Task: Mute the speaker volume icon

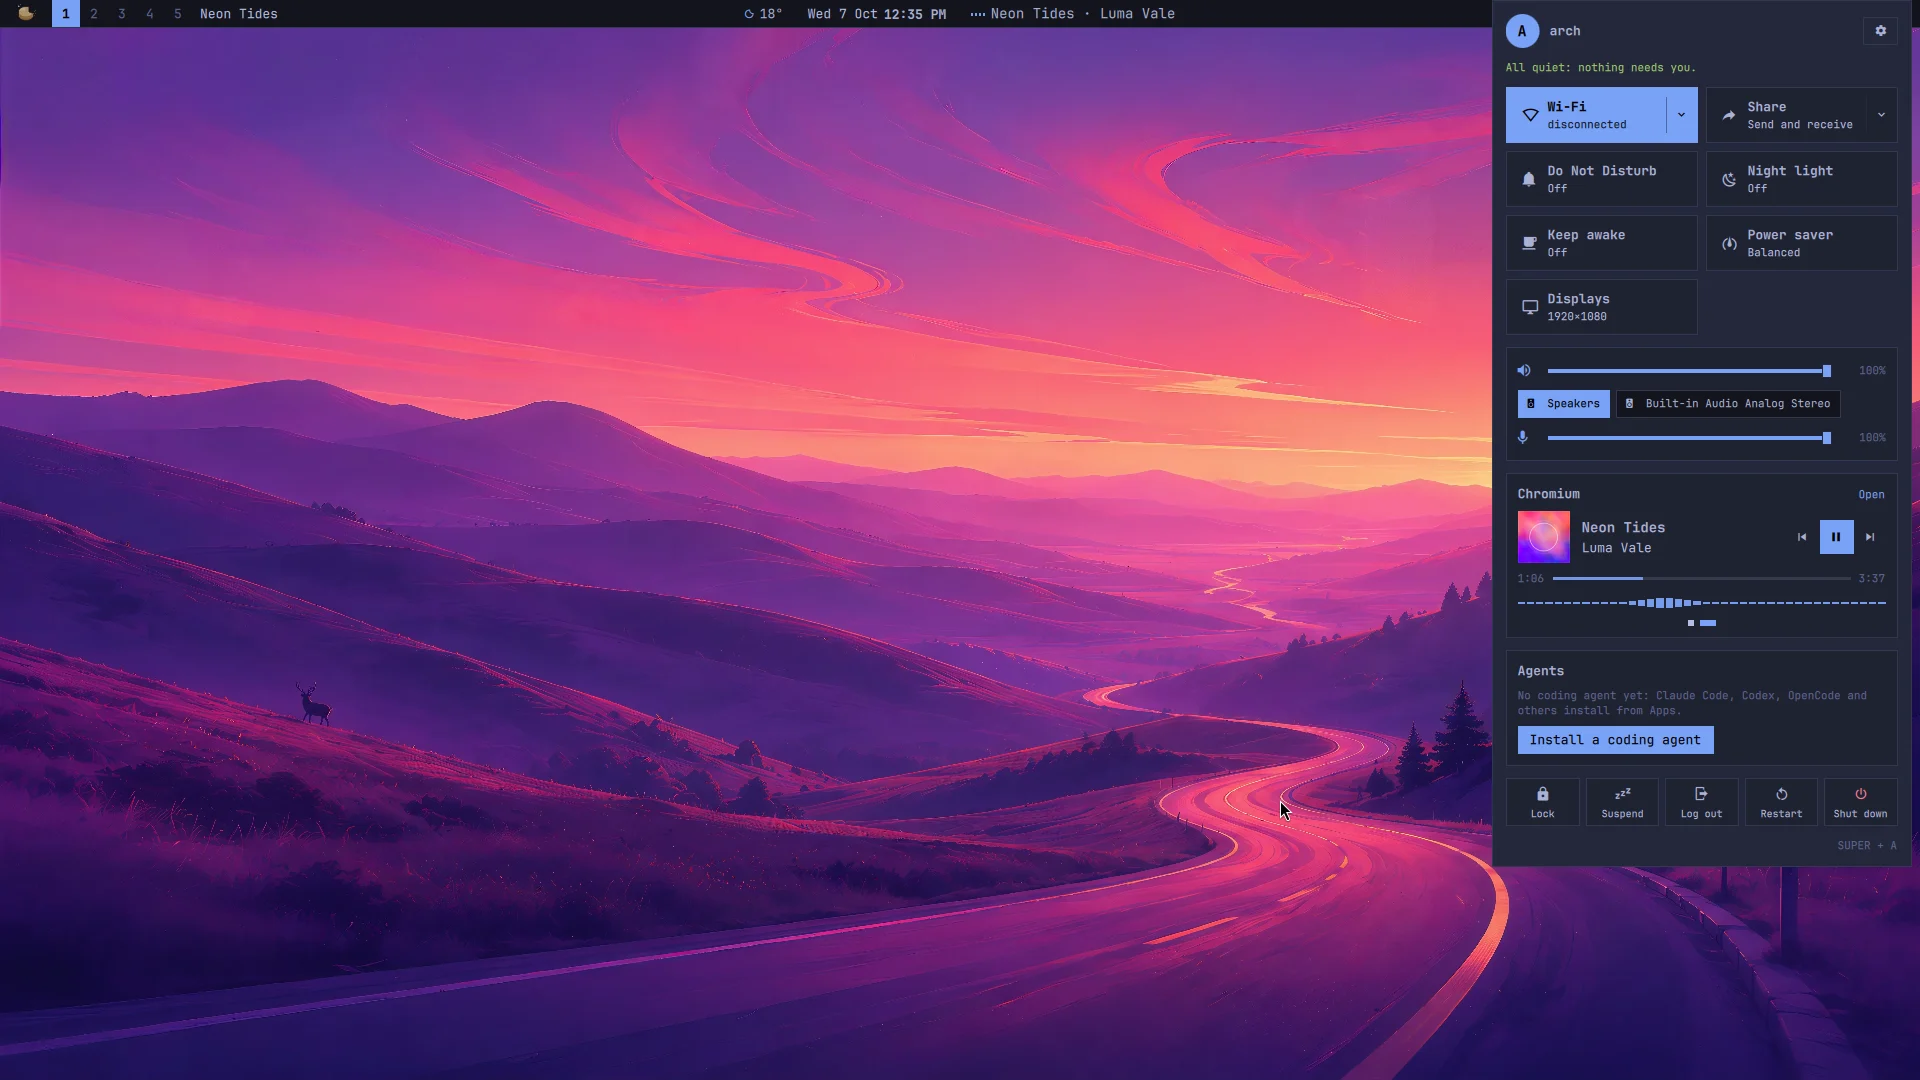Action: coord(1524,370)
